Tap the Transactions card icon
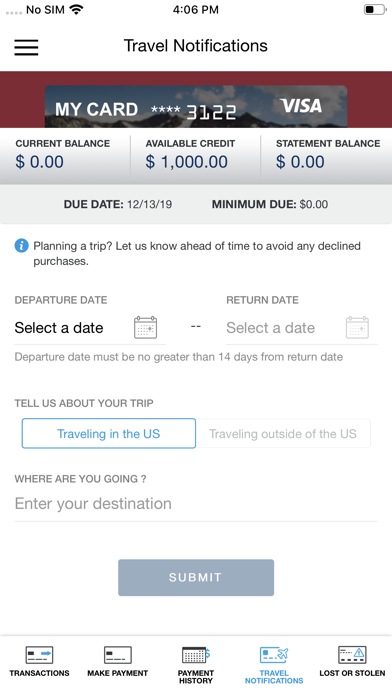 tap(39, 655)
